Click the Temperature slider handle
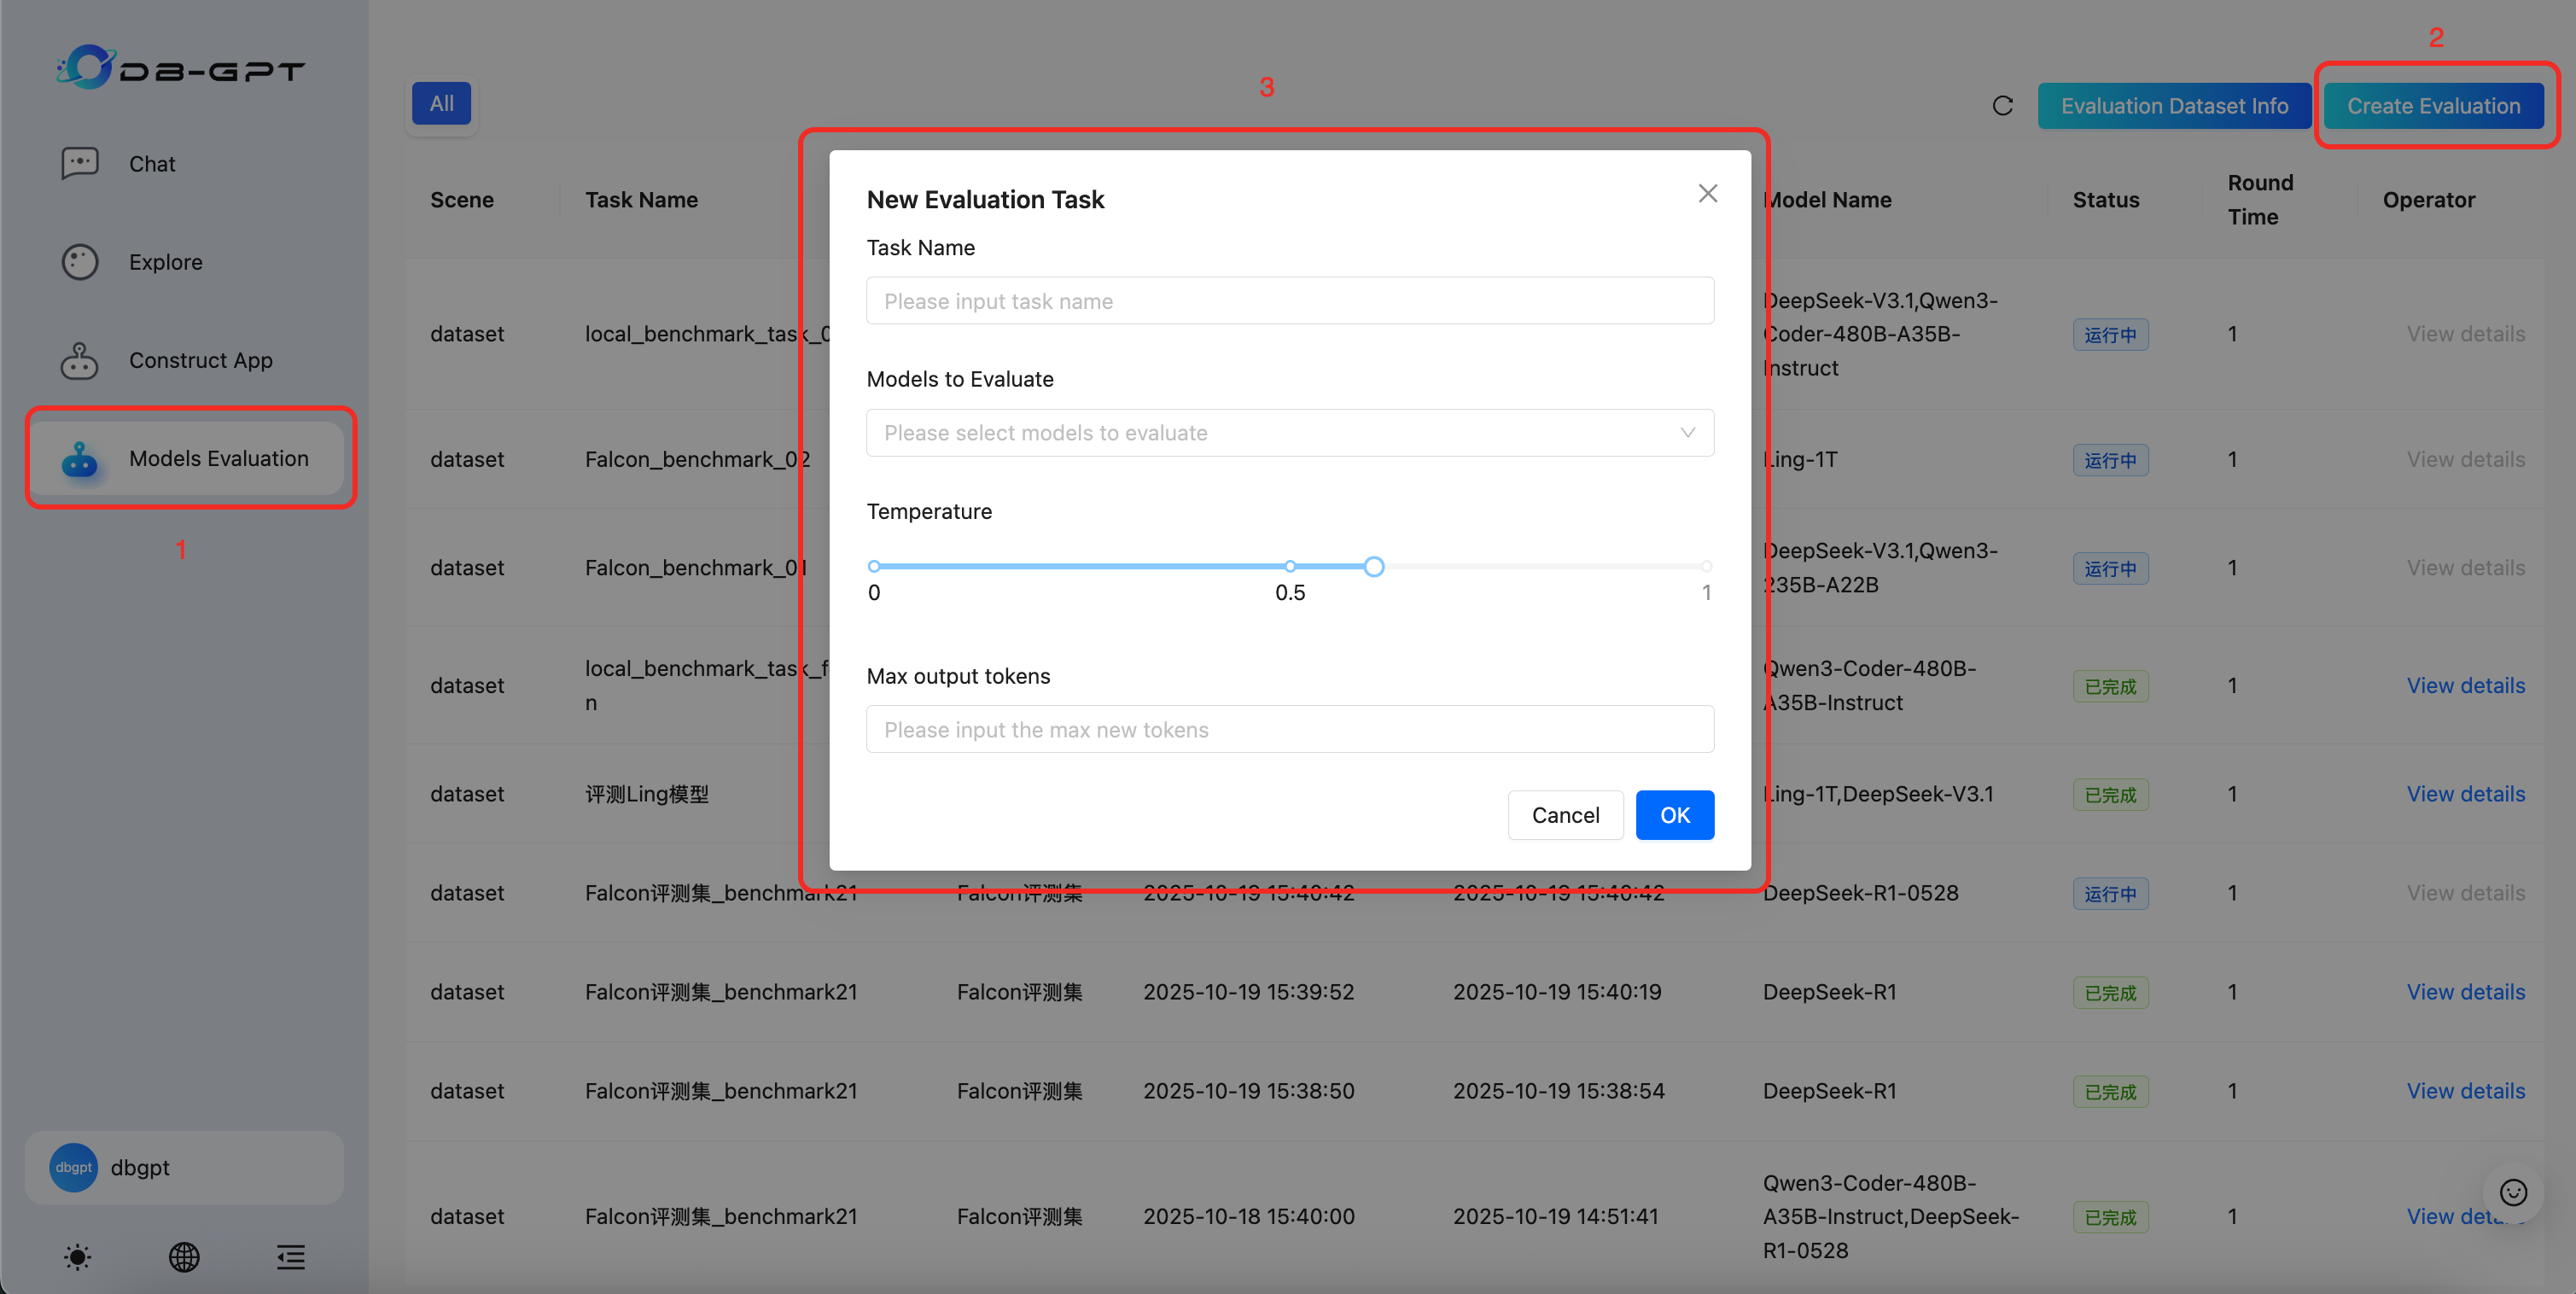 tap(1374, 567)
